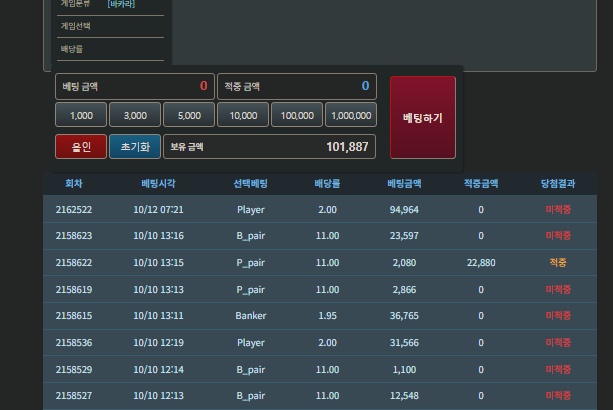Click the bet amount 23,597
The width and height of the screenshot is (613, 410).
[x=404, y=236]
